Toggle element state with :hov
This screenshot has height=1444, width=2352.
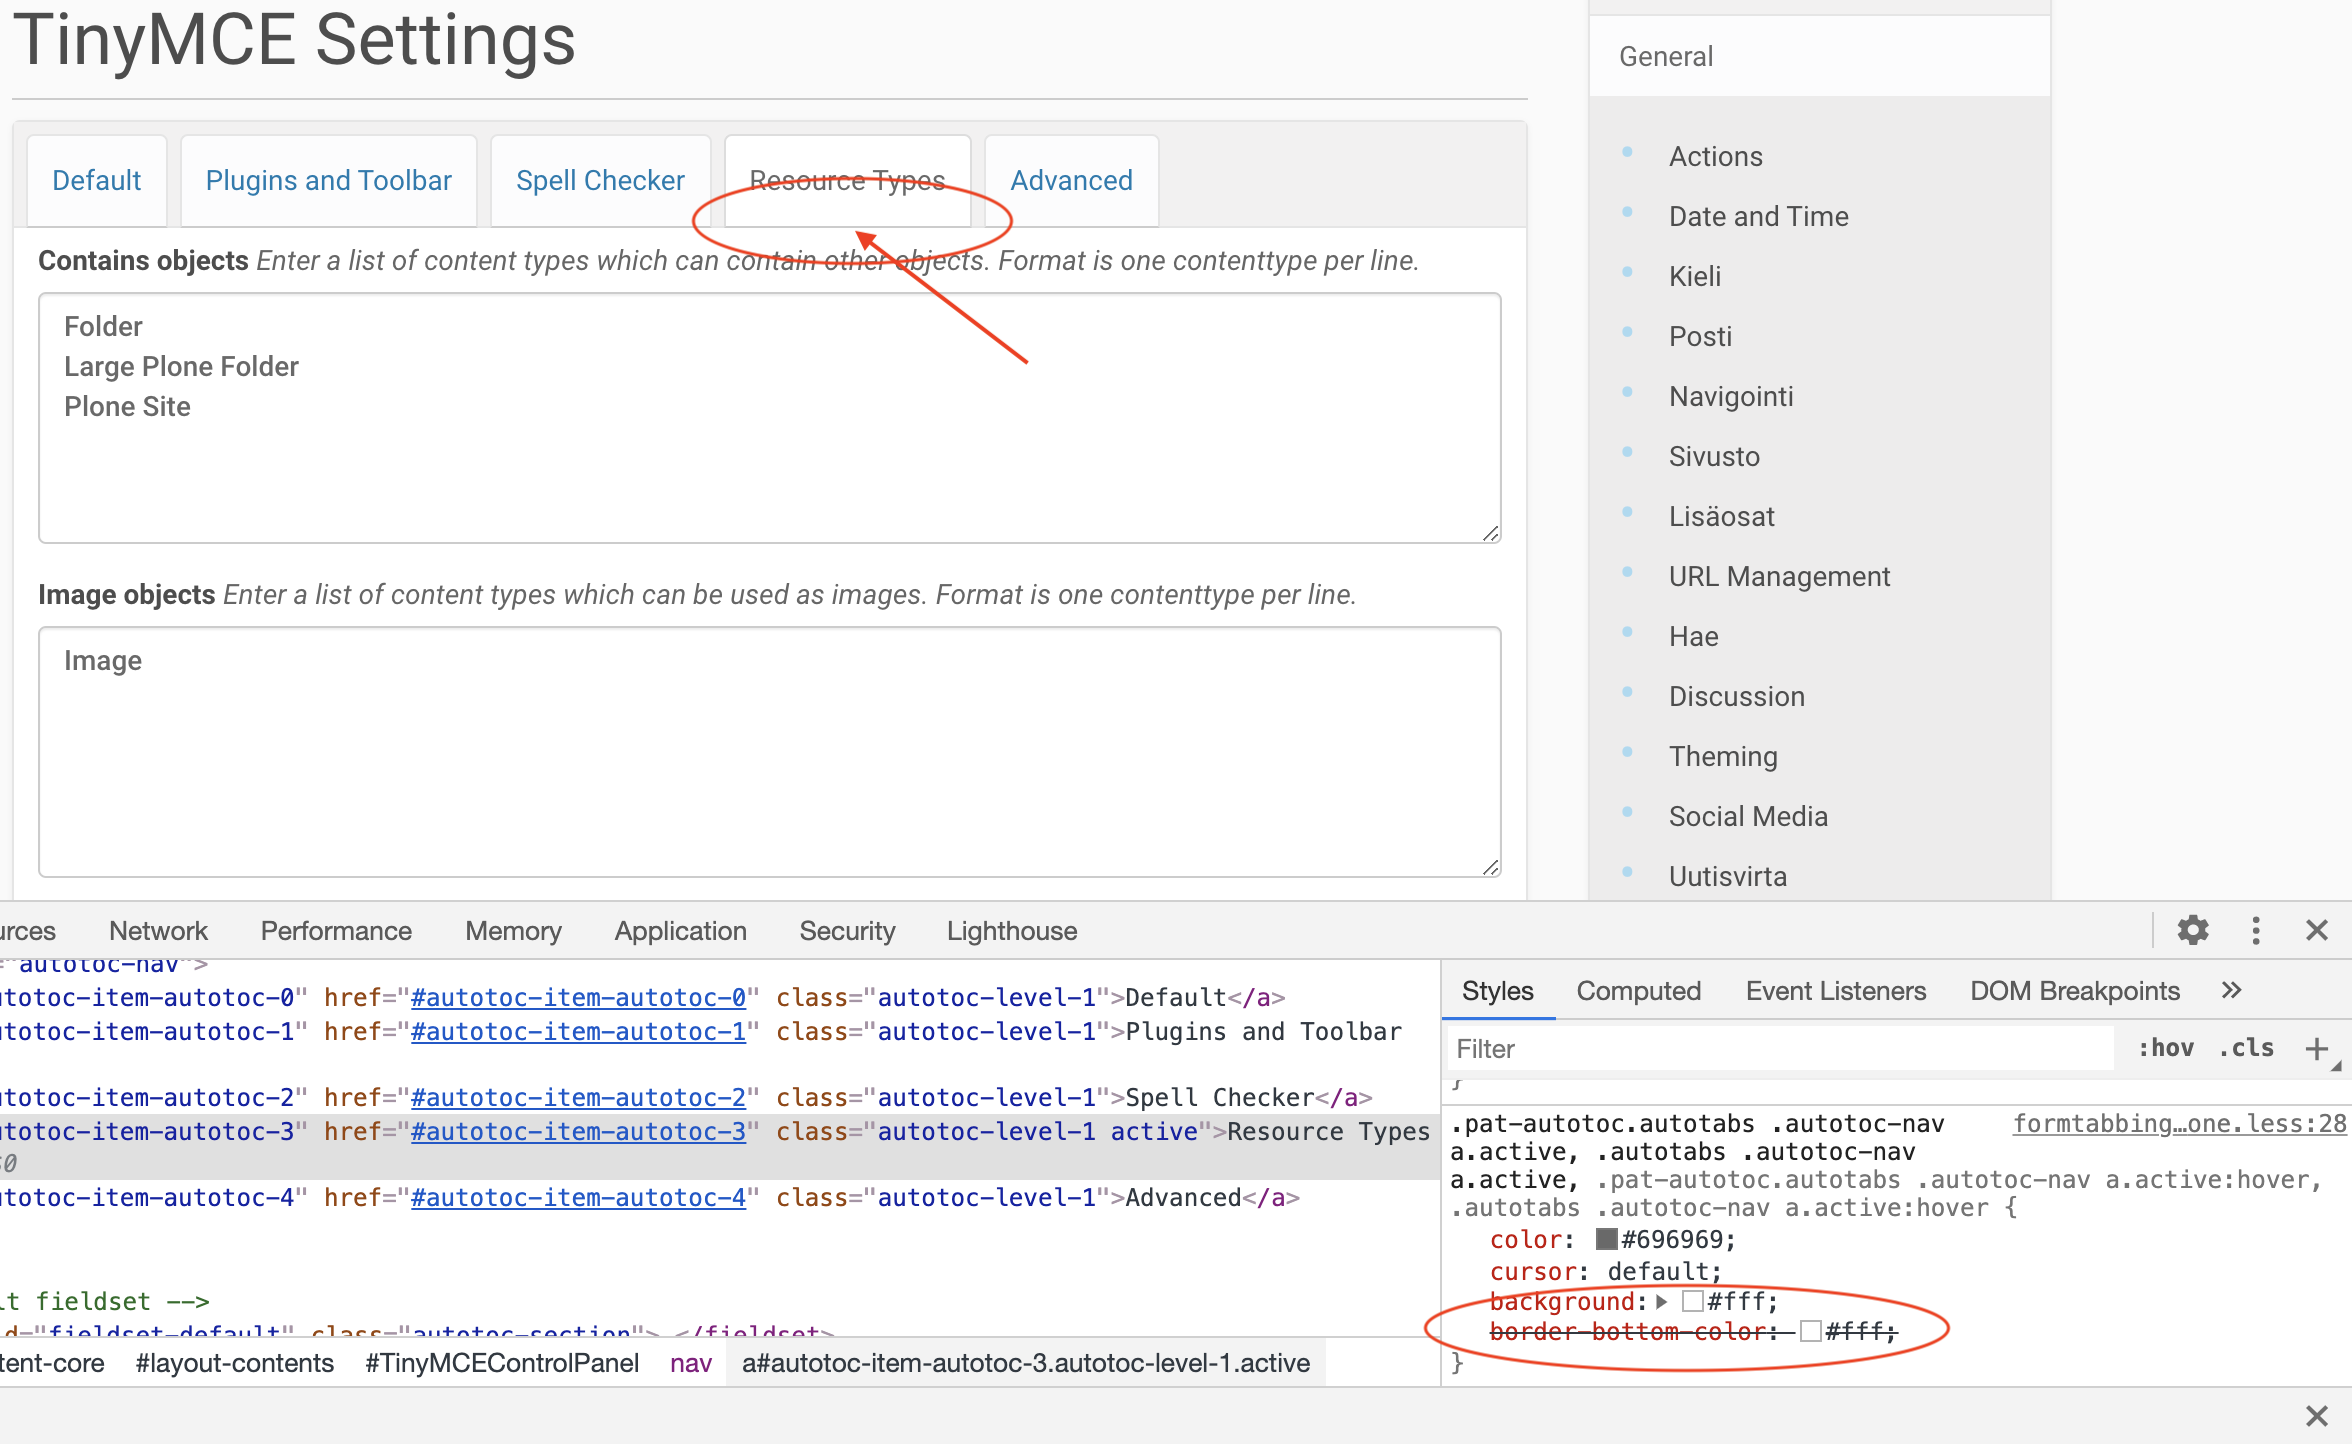[2166, 1048]
